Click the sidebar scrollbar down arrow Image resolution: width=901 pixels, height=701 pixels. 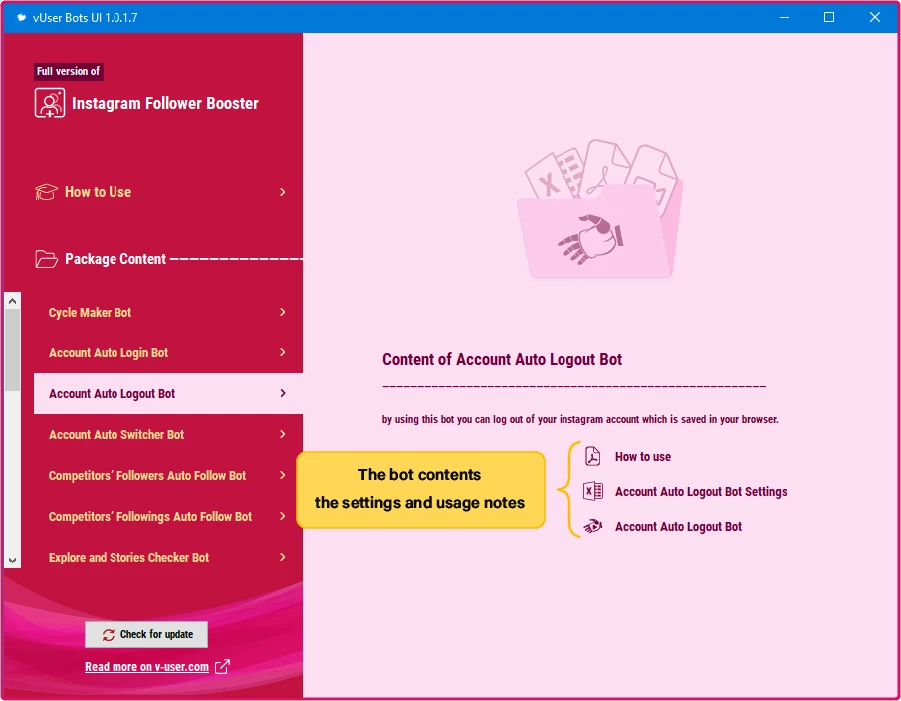[13, 560]
